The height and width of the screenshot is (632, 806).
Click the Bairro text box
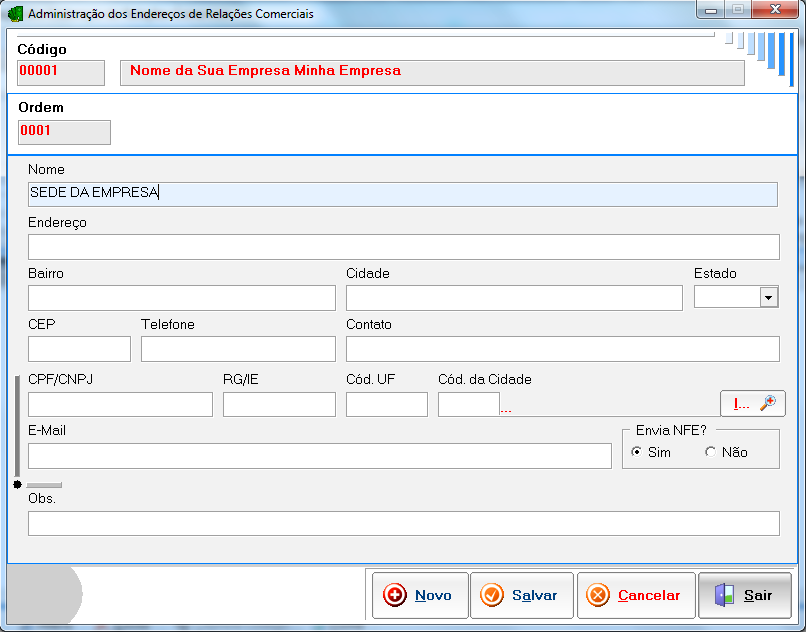coord(181,298)
